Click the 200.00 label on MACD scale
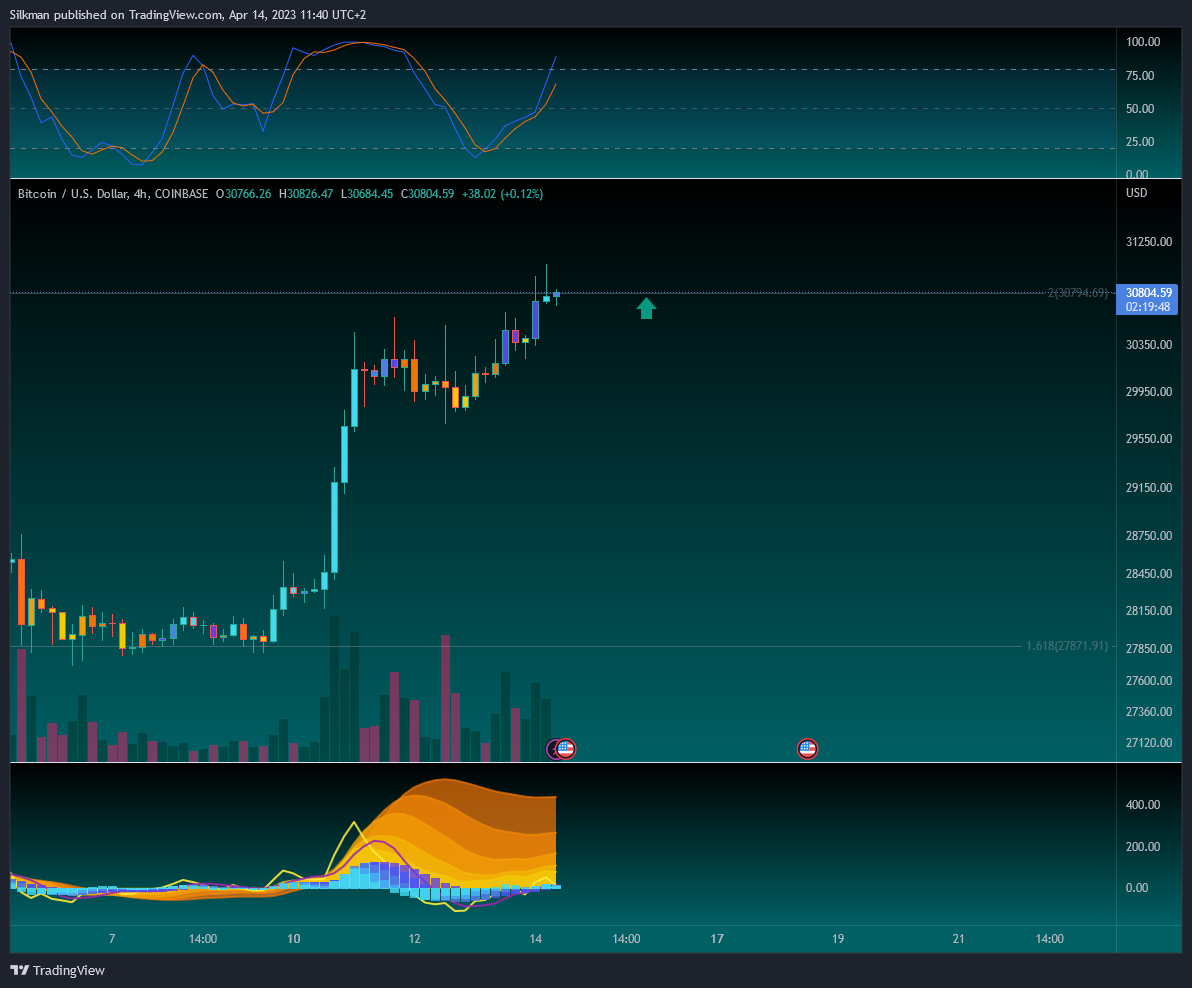 (1143, 847)
